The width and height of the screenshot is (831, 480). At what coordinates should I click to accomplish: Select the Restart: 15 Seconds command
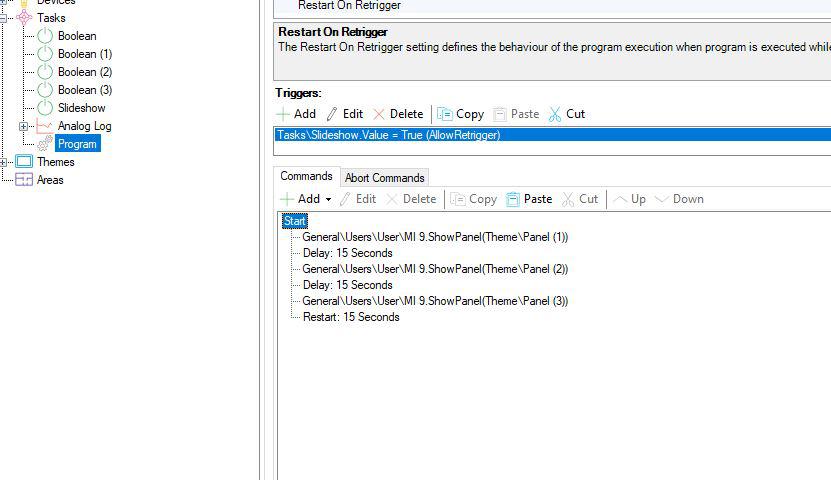click(x=350, y=317)
